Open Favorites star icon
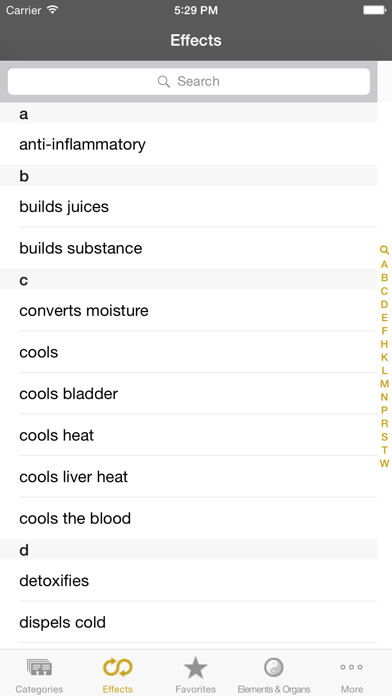392x696 pixels. (x=196, y=668)
